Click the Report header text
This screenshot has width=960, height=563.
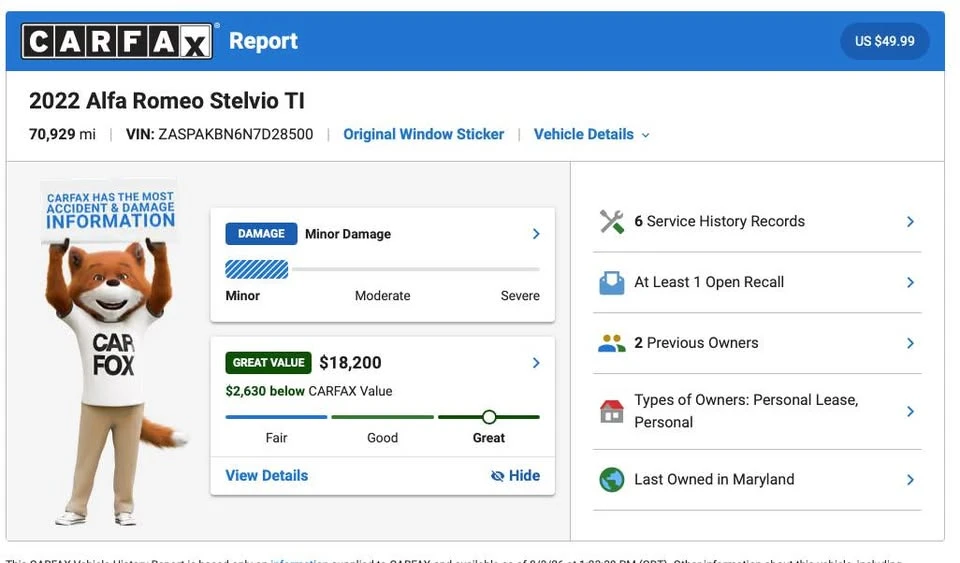(x=263, y=41)
